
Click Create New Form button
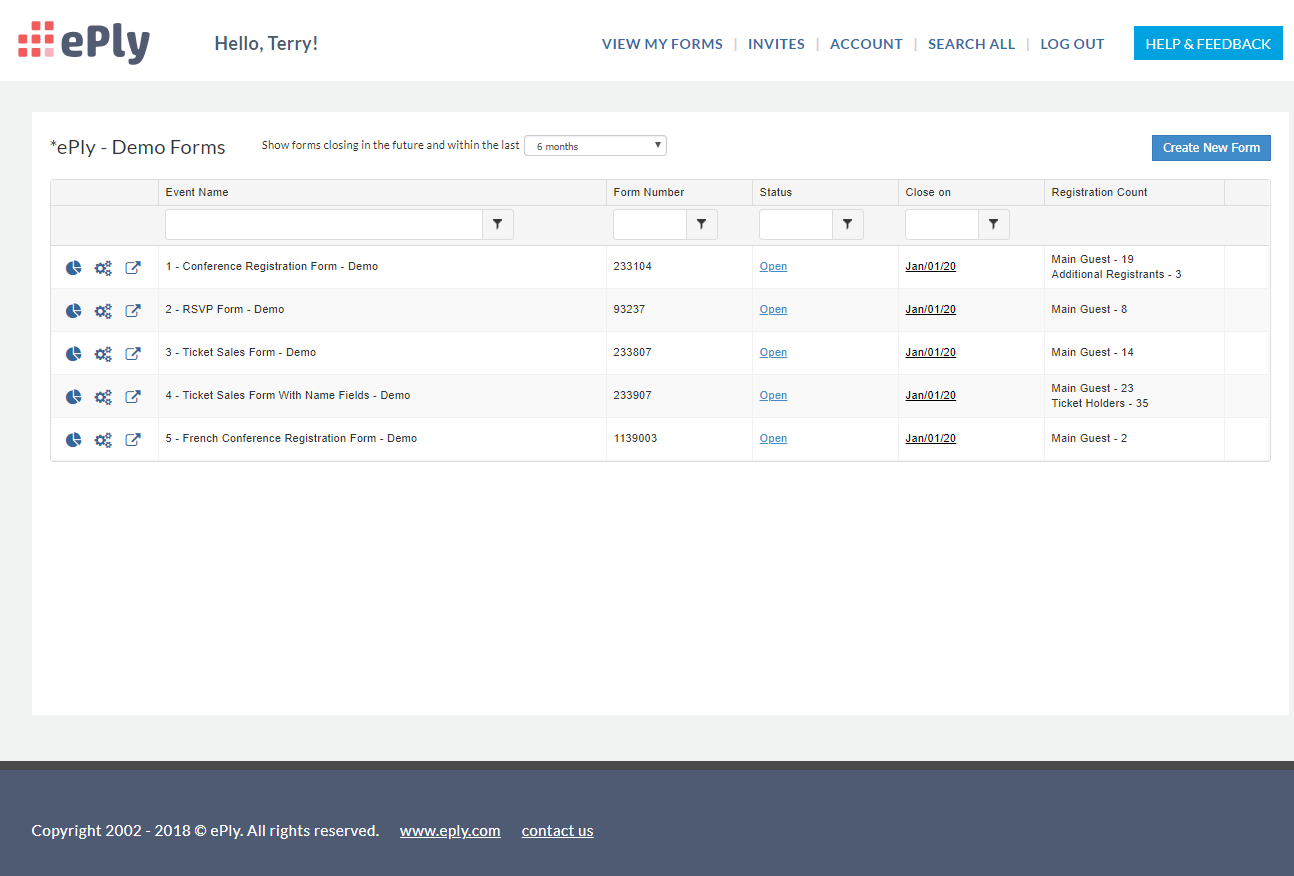pyautogui.click(x=1211, y=147)
